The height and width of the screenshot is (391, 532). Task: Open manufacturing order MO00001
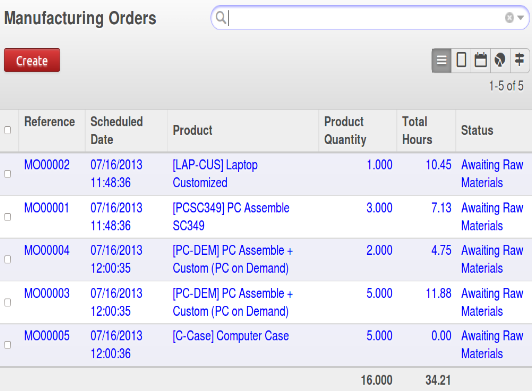point(46,208)
